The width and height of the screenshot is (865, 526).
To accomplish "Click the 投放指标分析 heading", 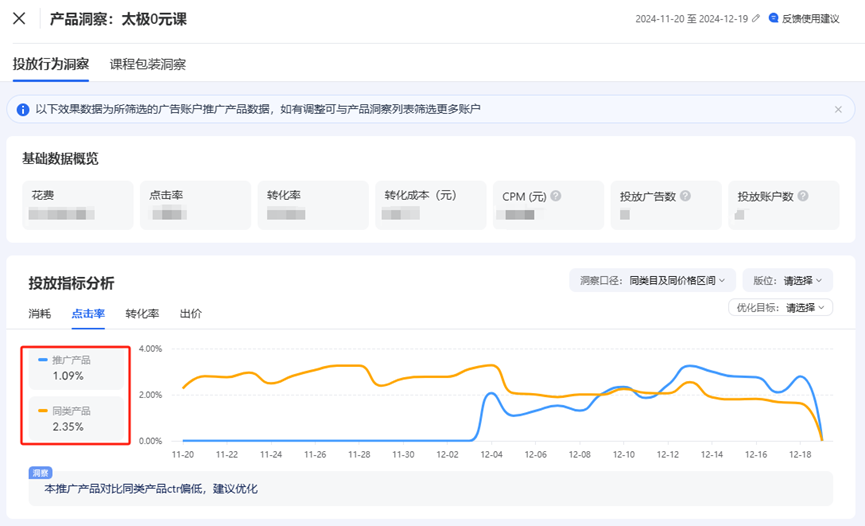I will 71,283.
